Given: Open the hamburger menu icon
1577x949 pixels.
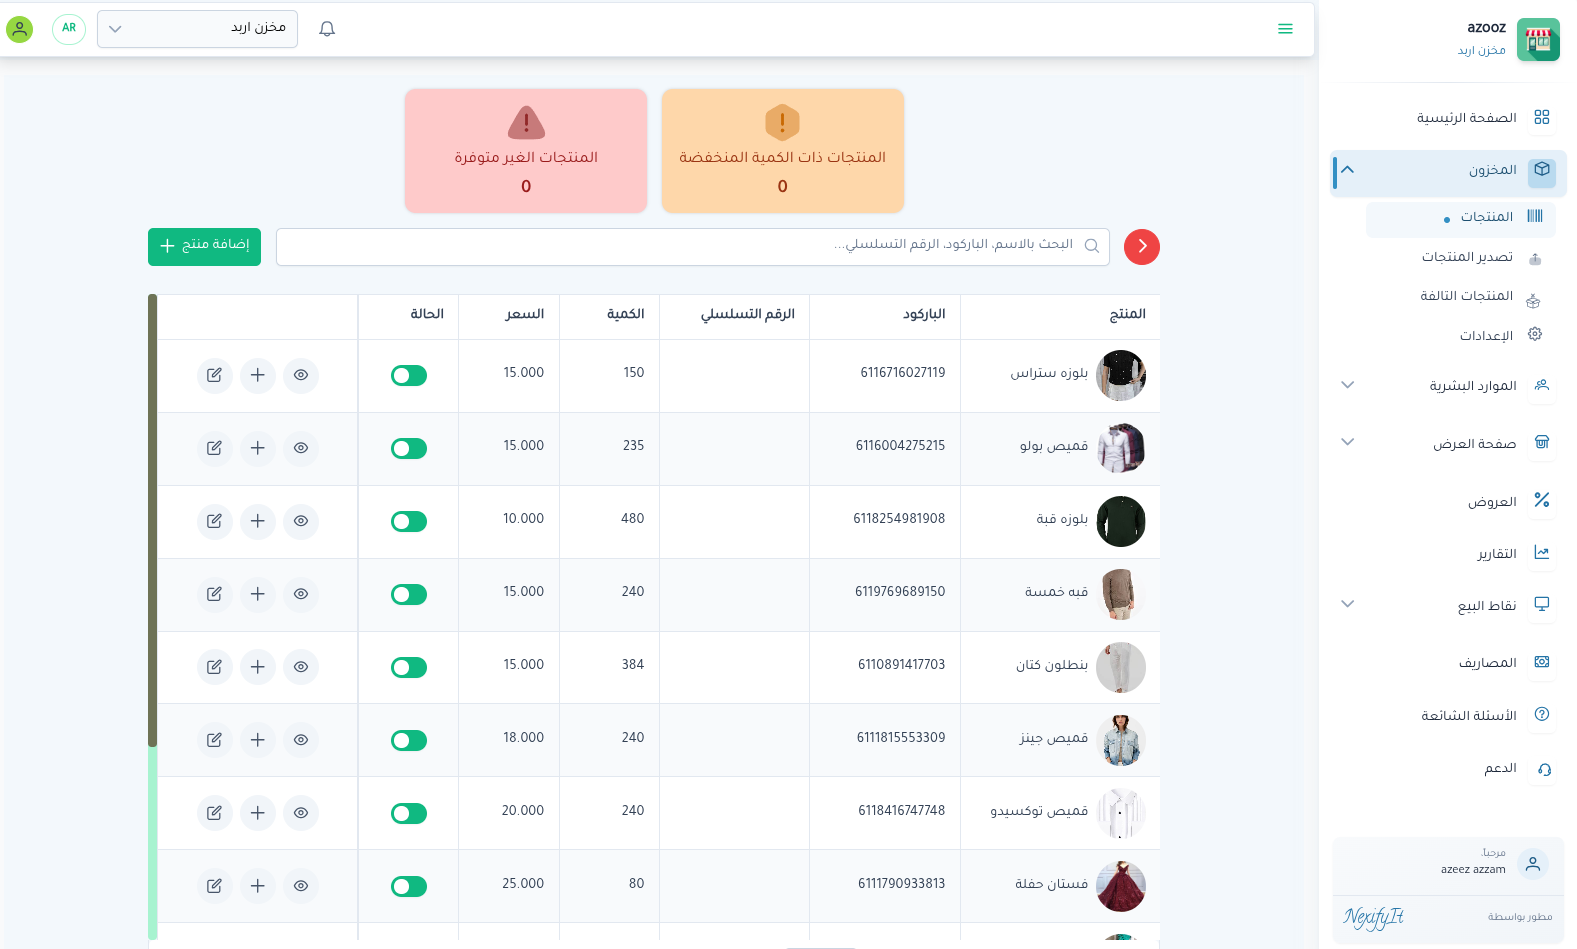Looking at the screenshot, I should [1285, 29].
